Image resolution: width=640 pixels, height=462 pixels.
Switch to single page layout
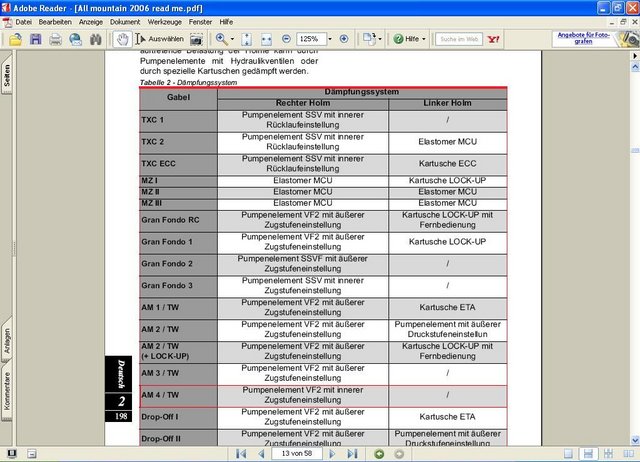coord(568,454)
